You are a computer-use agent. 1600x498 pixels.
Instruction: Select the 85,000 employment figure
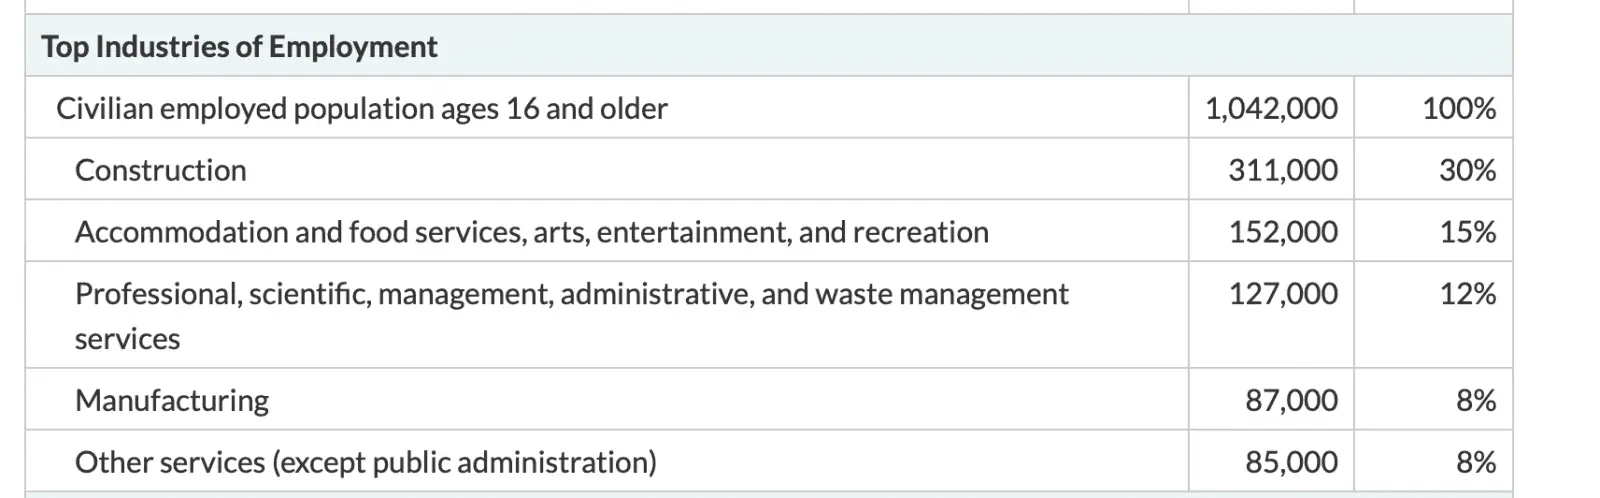tap(1291, 462)
